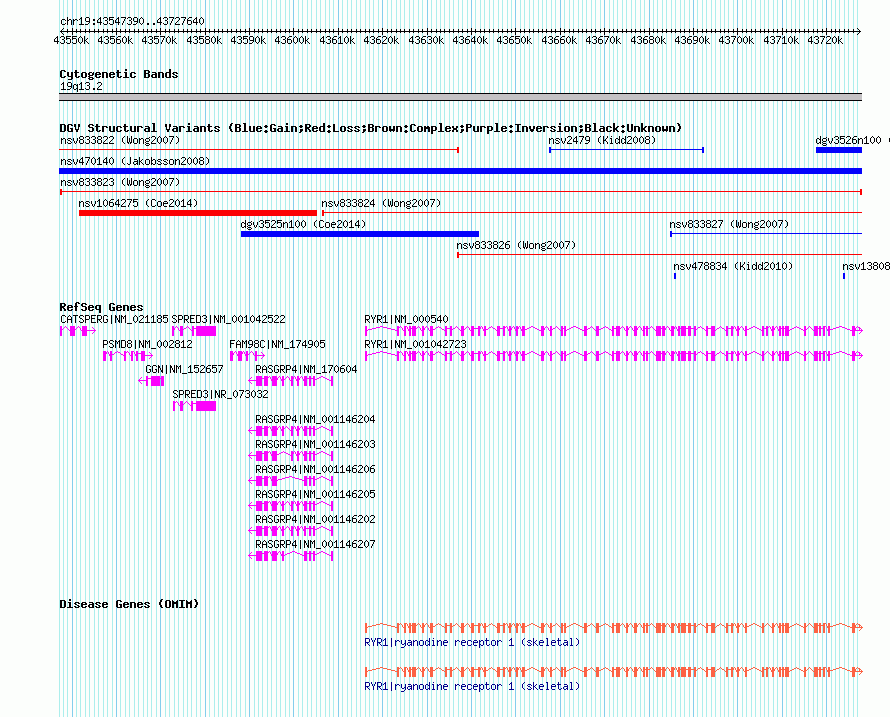Image resolution: width=890 pixels, height=717 pixels.
Task: Click the gray 19q13.2 cytogenetic band bar
Action: pyautogui.click(x=460, y=97)
